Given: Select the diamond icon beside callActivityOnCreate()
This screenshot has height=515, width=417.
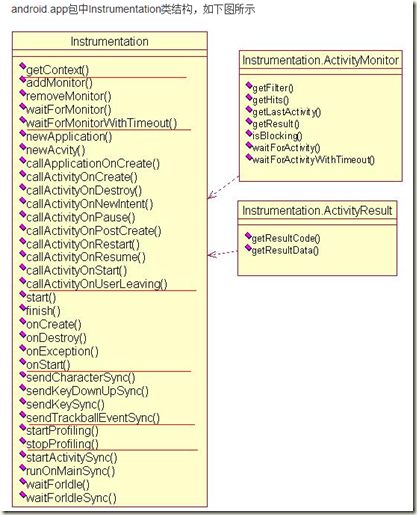Looking at the screenshot, I should [x=22, y=173].
